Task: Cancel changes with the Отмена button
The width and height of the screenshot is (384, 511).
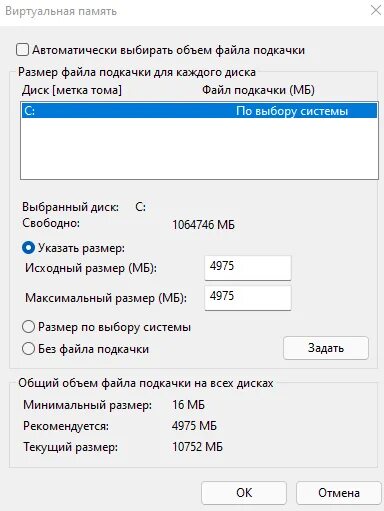Action: pyautogui.click(x=339, y=493)
